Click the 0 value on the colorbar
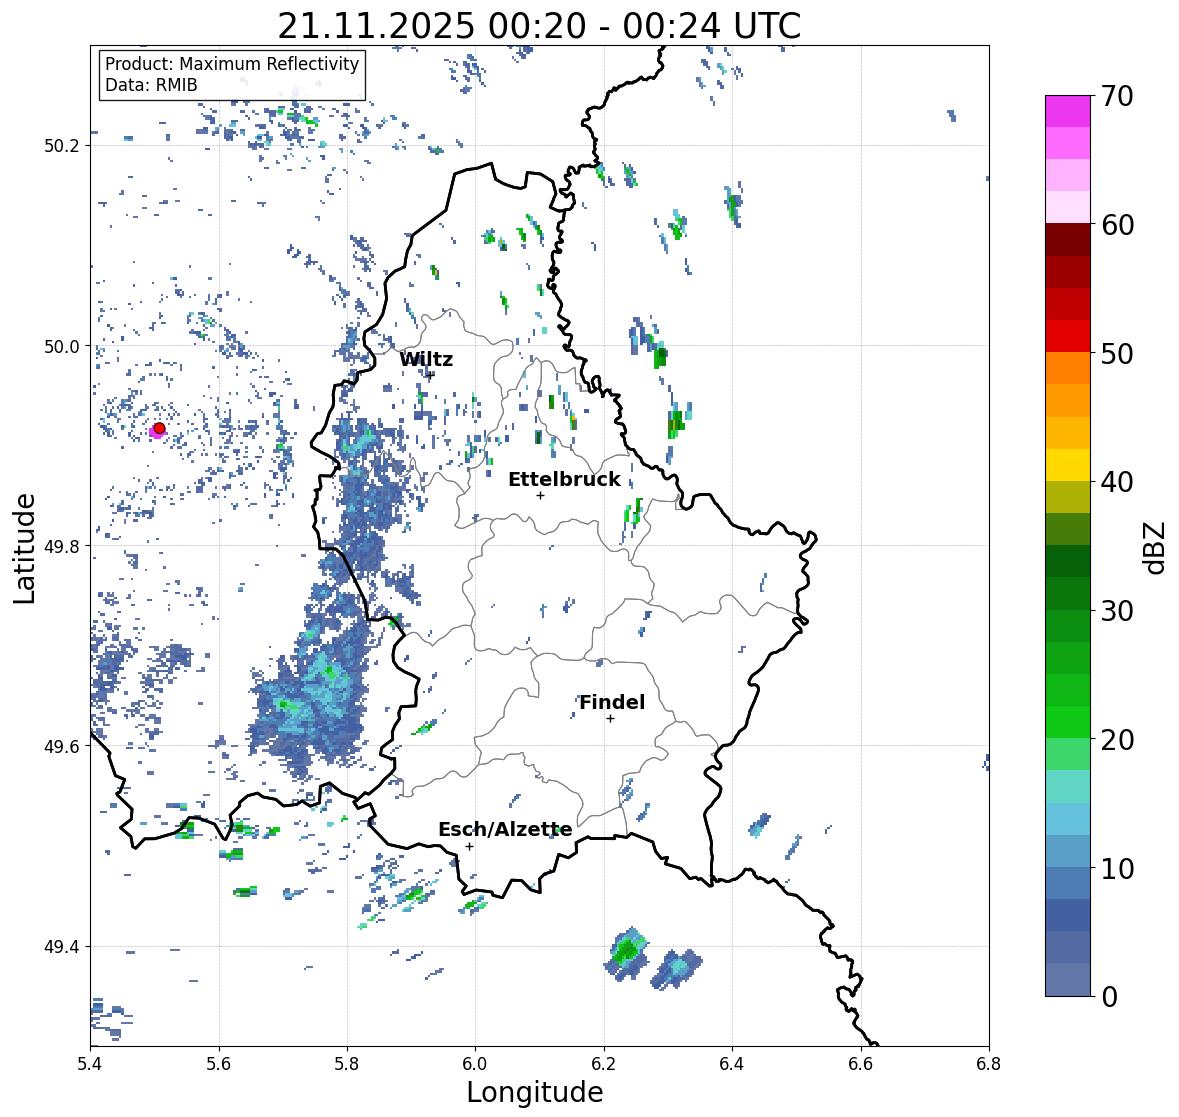This screenshot has height=1117, width=1179. tap(1110, 997)
